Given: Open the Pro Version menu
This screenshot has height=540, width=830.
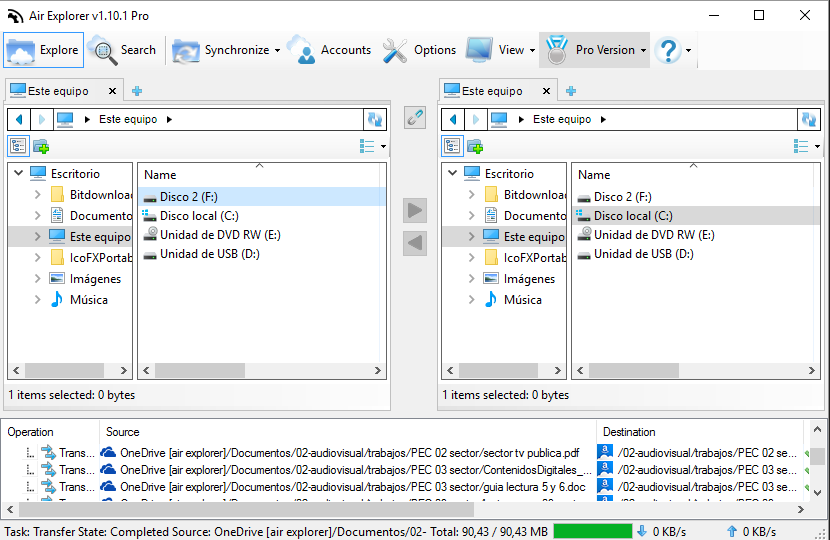Looking at the screenshot, I should 594,50.
